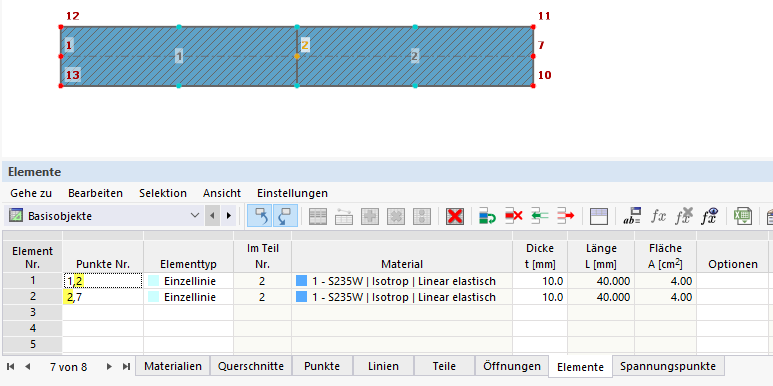773x386 pixels.
Task: Select element label 1 in the drawing
Action: pyautogui.click(x=179, y=57)
